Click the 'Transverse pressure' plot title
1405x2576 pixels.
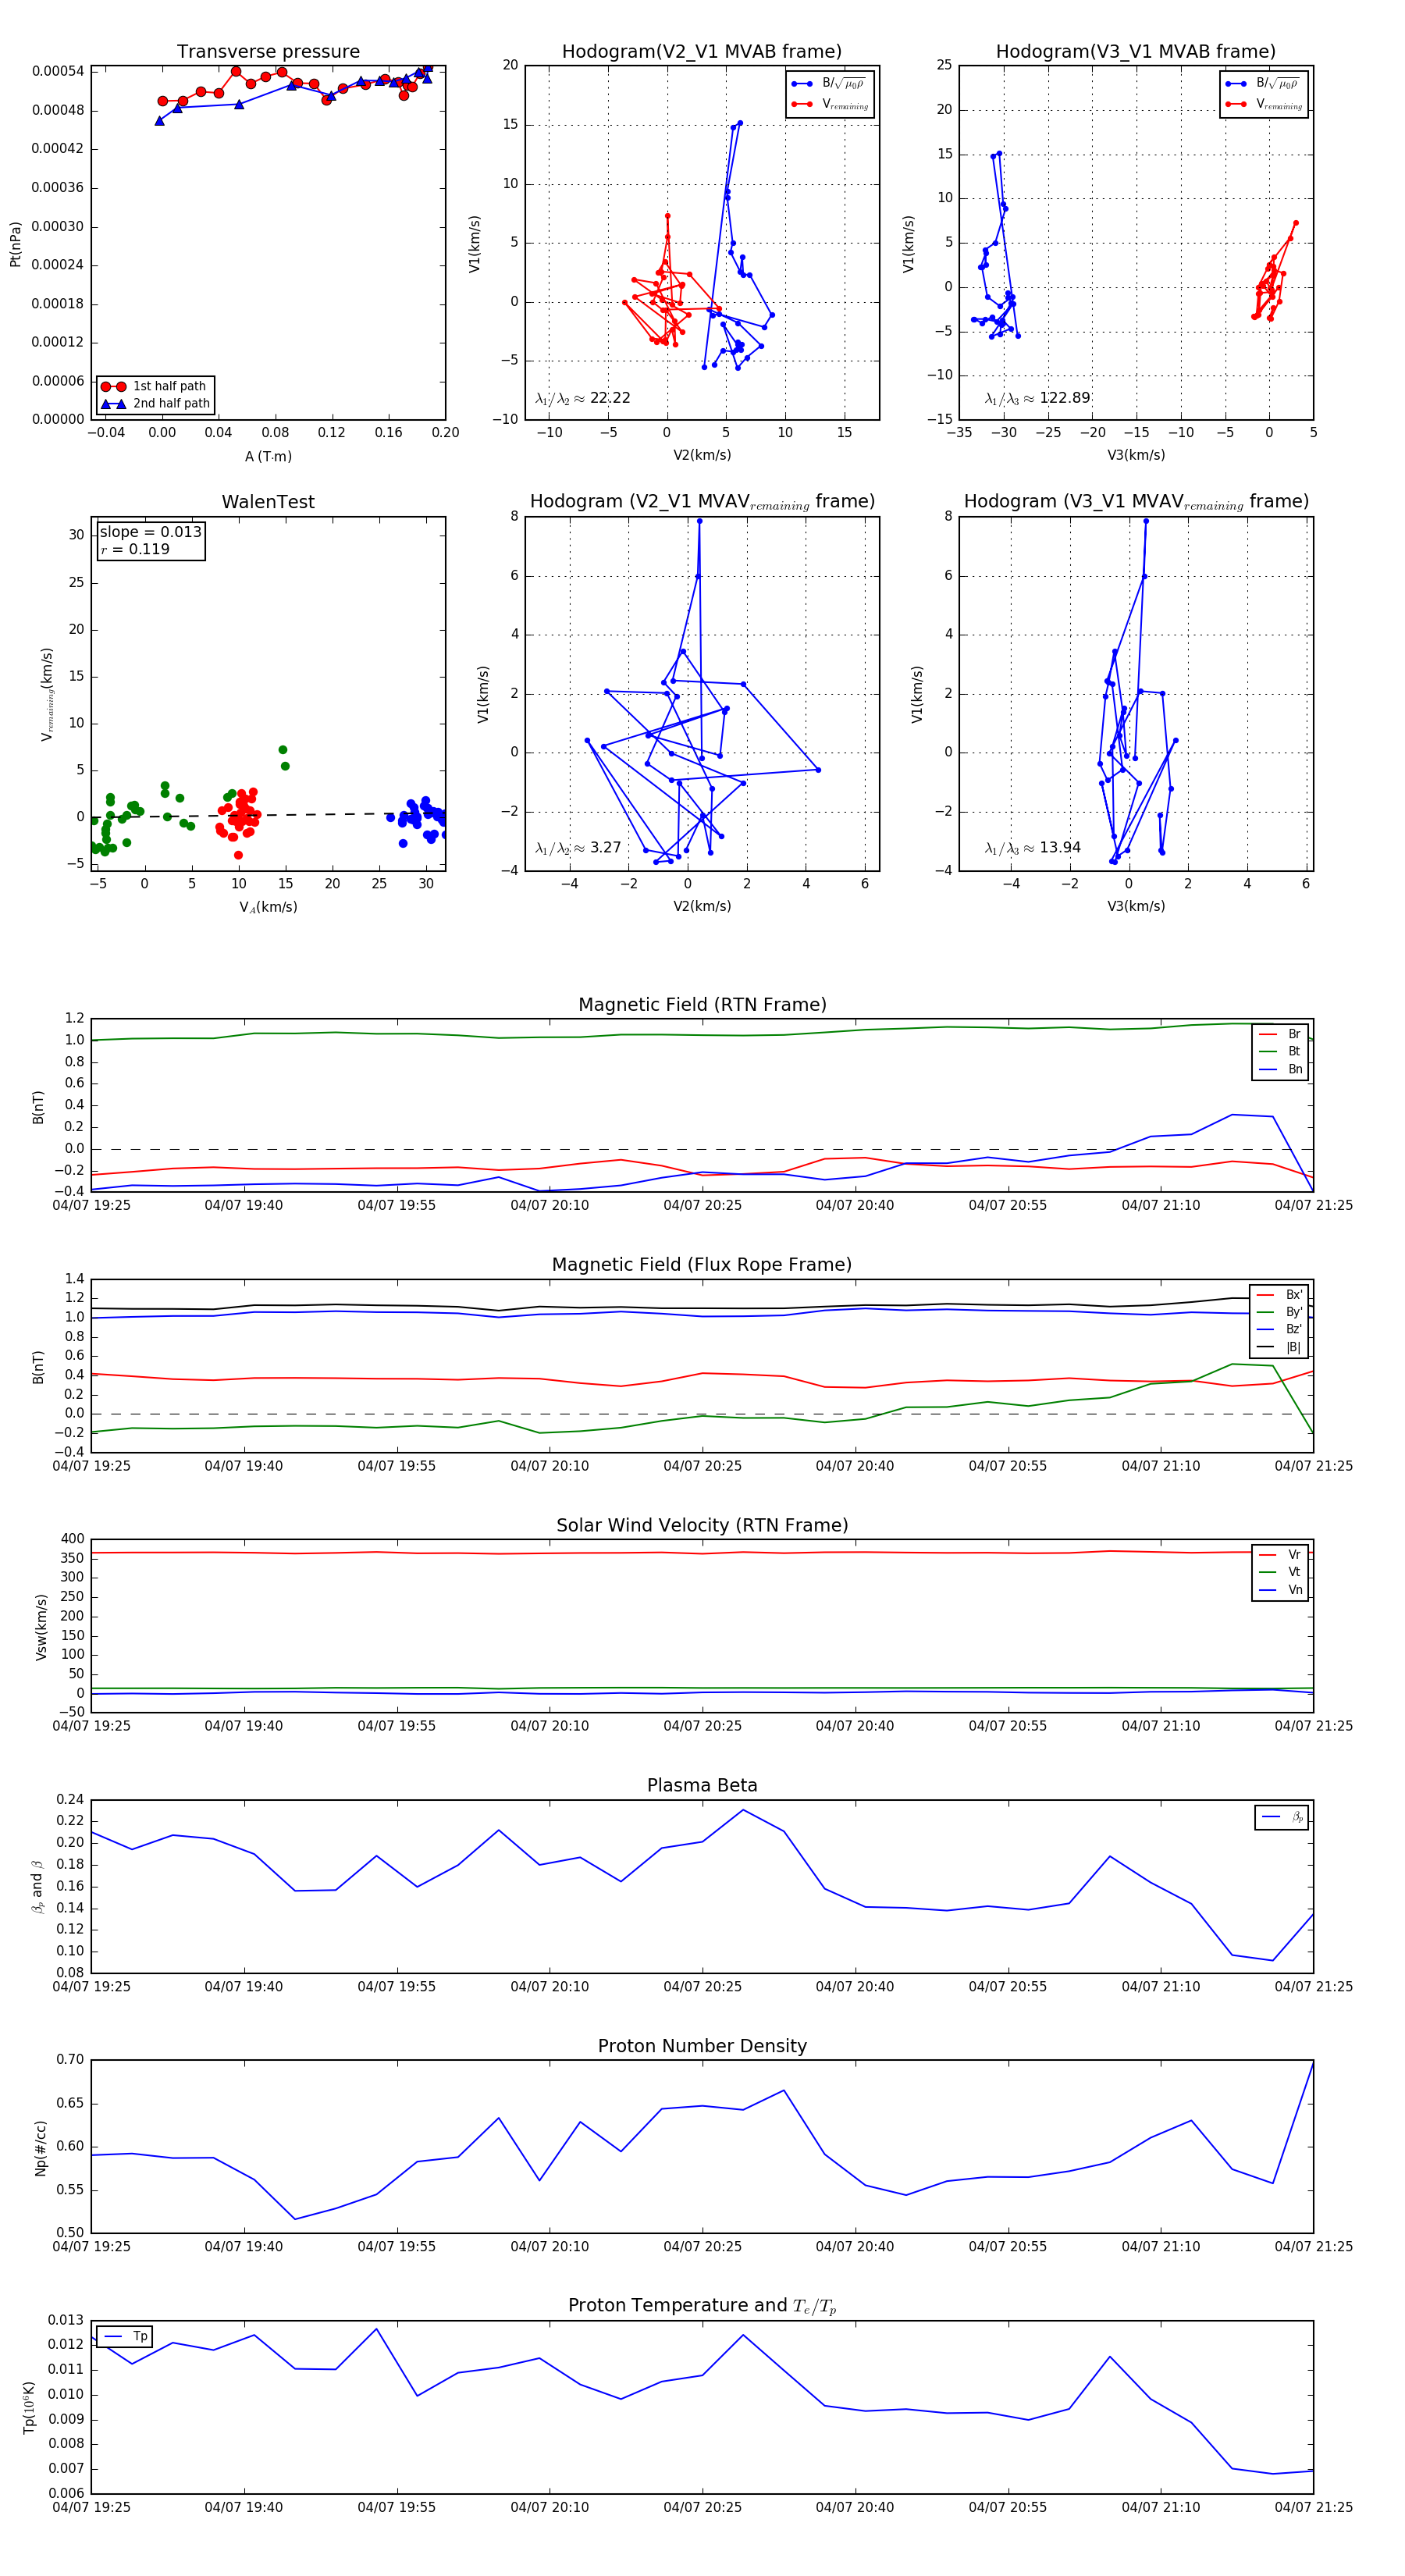(x=268, y=52)
